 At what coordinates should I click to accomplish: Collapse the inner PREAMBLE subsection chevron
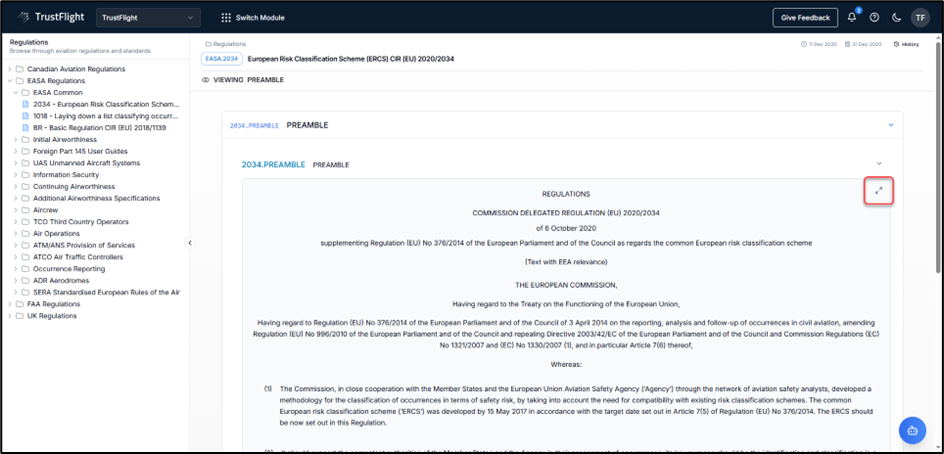[879, 164]
